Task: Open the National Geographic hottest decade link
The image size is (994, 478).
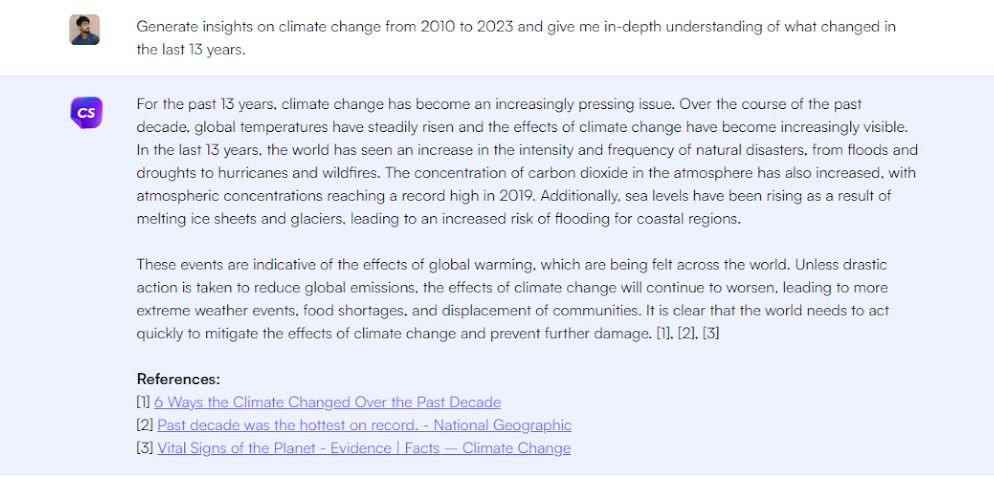Action: (364, 425)
